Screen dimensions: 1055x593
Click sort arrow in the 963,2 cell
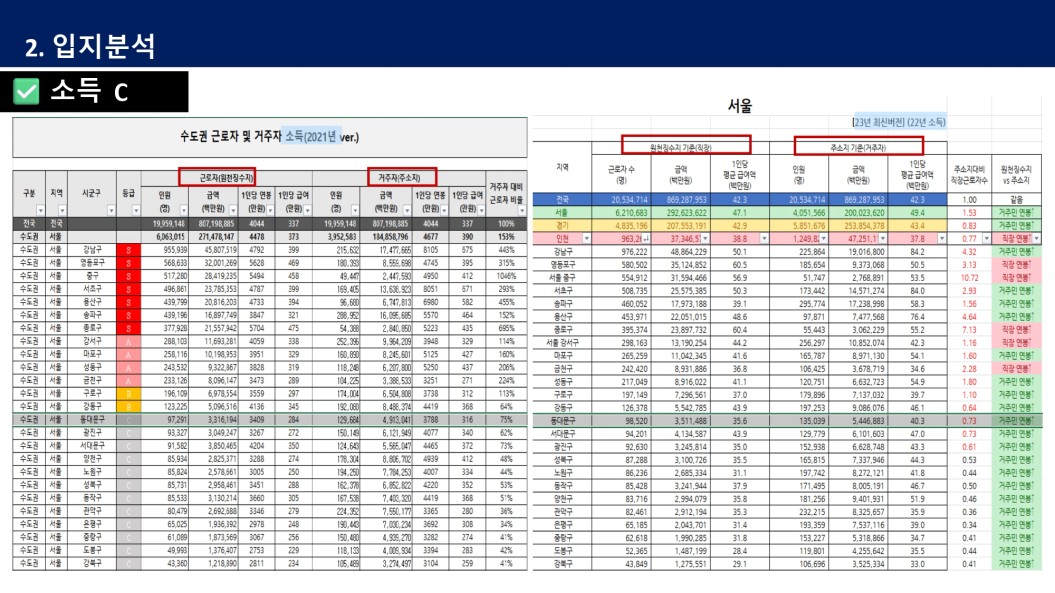pyautogui.click(x=646, y=239)
